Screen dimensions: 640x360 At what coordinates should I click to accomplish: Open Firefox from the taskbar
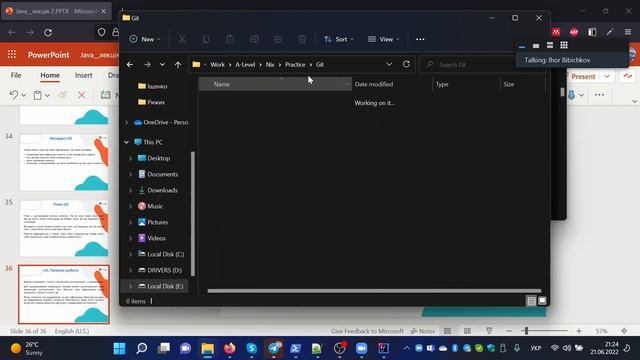230,348
